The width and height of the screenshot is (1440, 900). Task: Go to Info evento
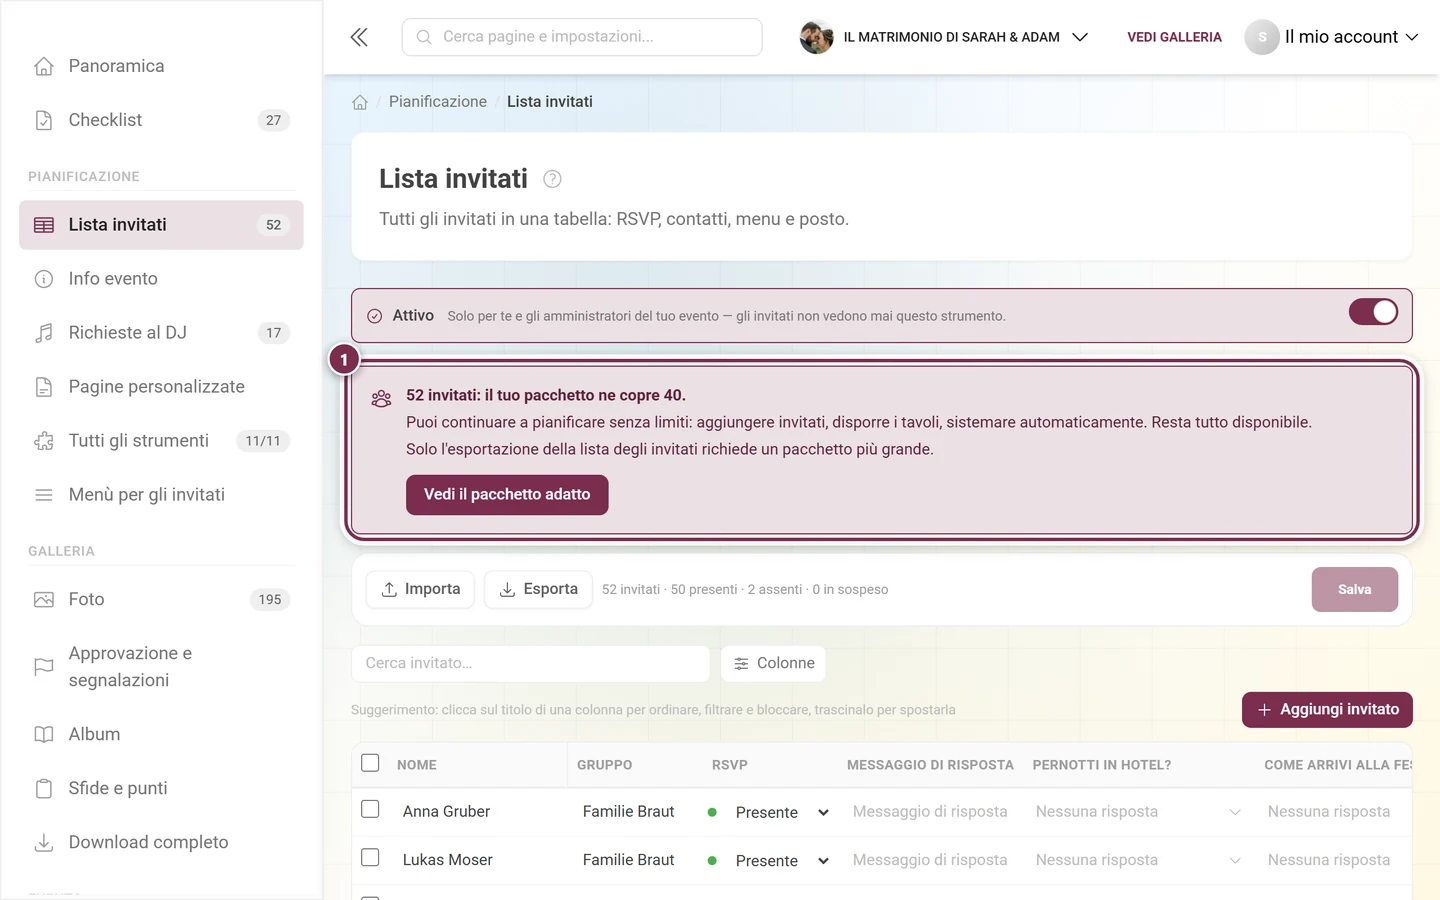pyautogui.click(x=161, y=279)
